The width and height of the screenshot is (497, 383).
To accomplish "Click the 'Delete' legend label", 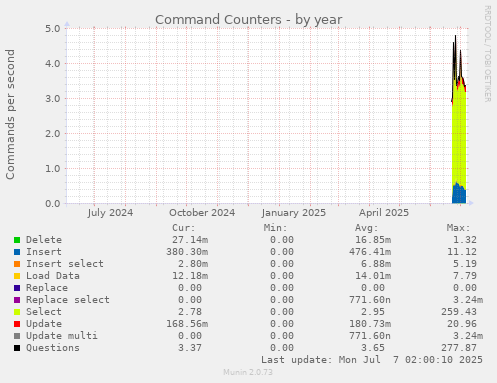I will [44, 240].
